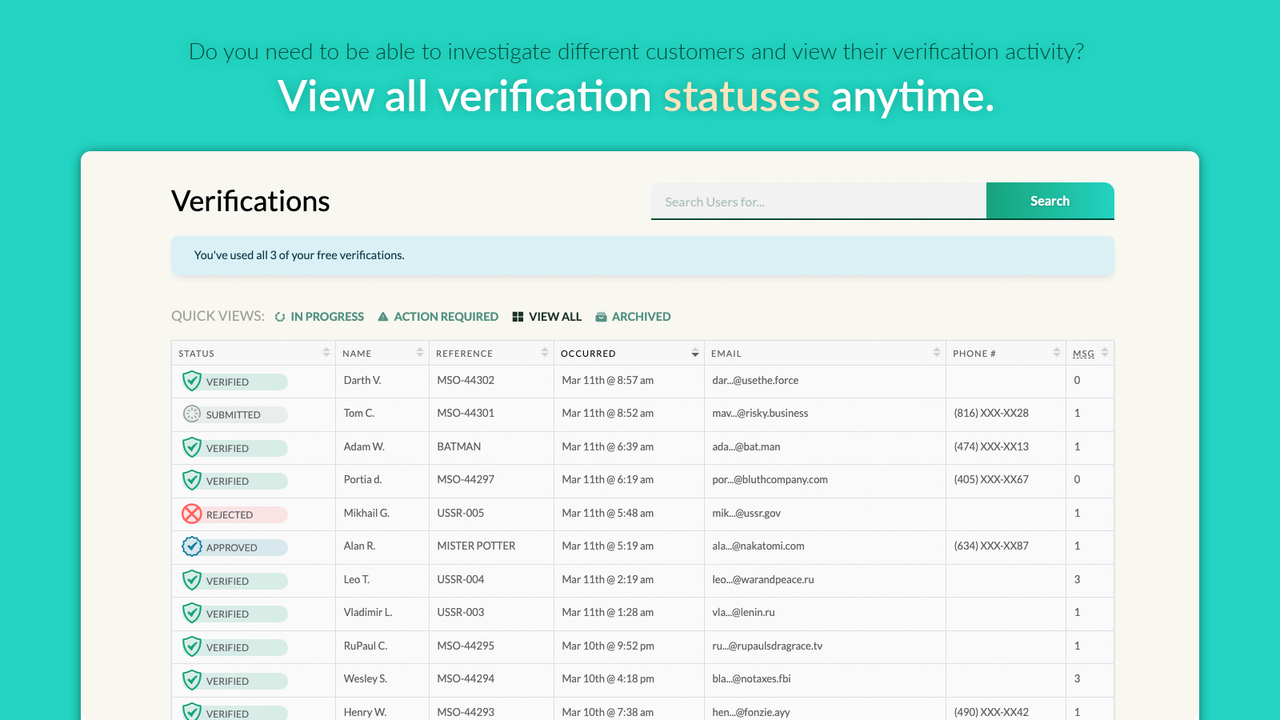Sort table by Reference column arrows

545,353
